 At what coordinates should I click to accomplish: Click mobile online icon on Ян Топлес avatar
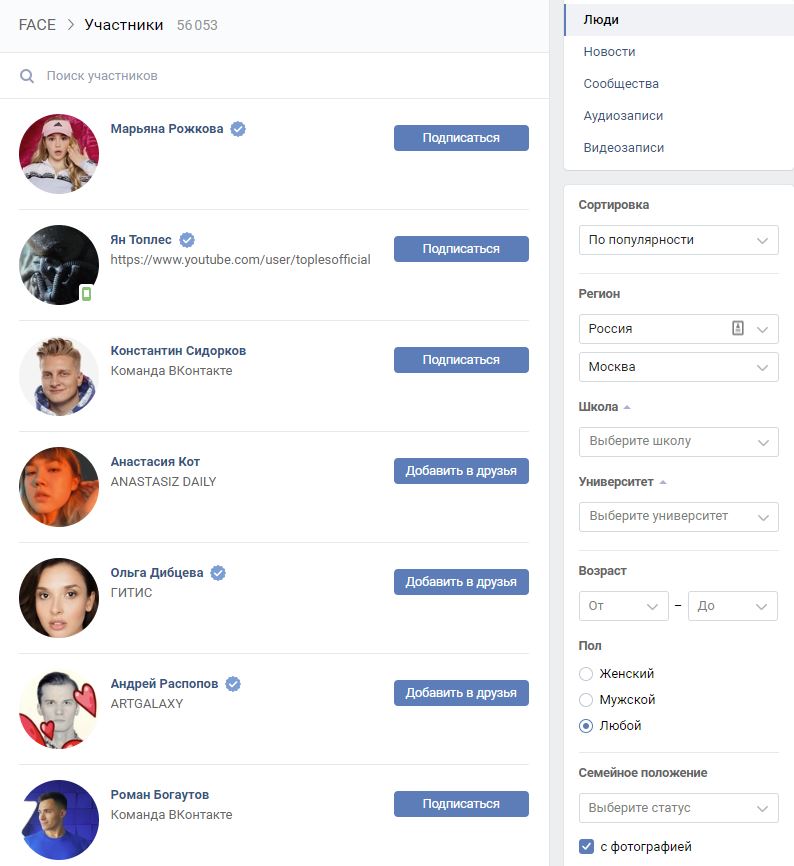(86, 293)
